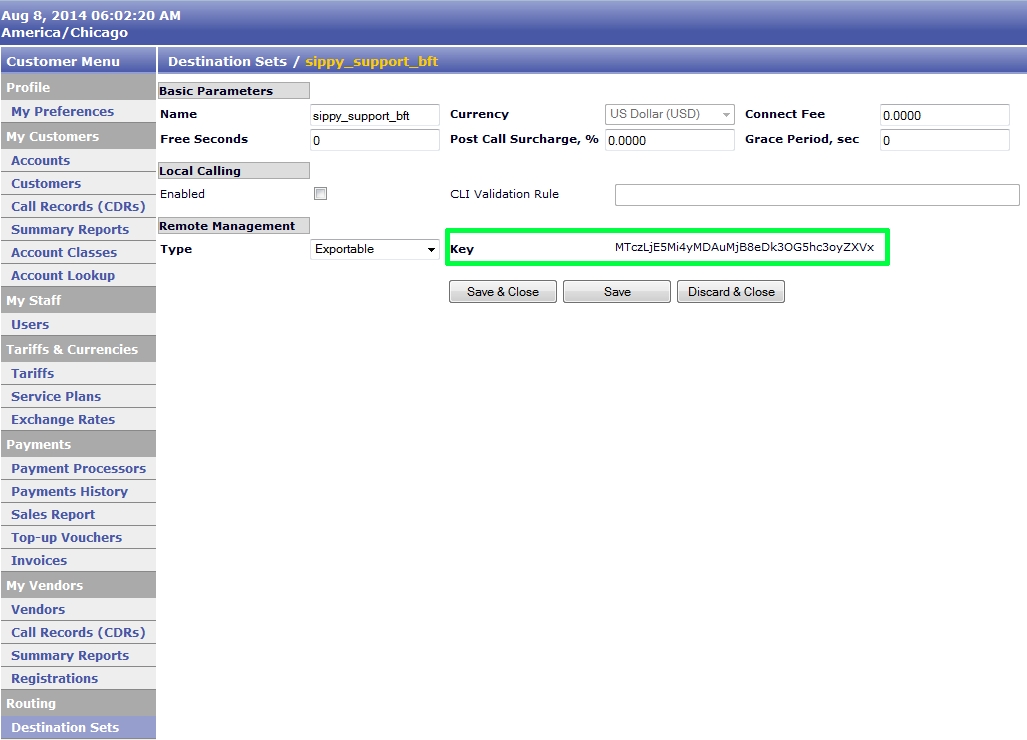Select the Free Seconds value field

[x=374, y=139]
